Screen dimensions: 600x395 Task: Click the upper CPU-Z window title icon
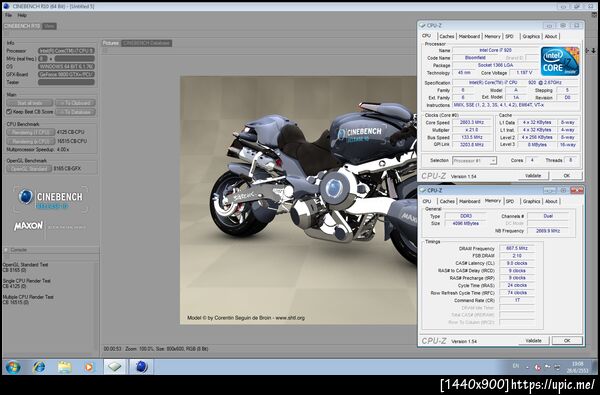[x=422, y=25]
